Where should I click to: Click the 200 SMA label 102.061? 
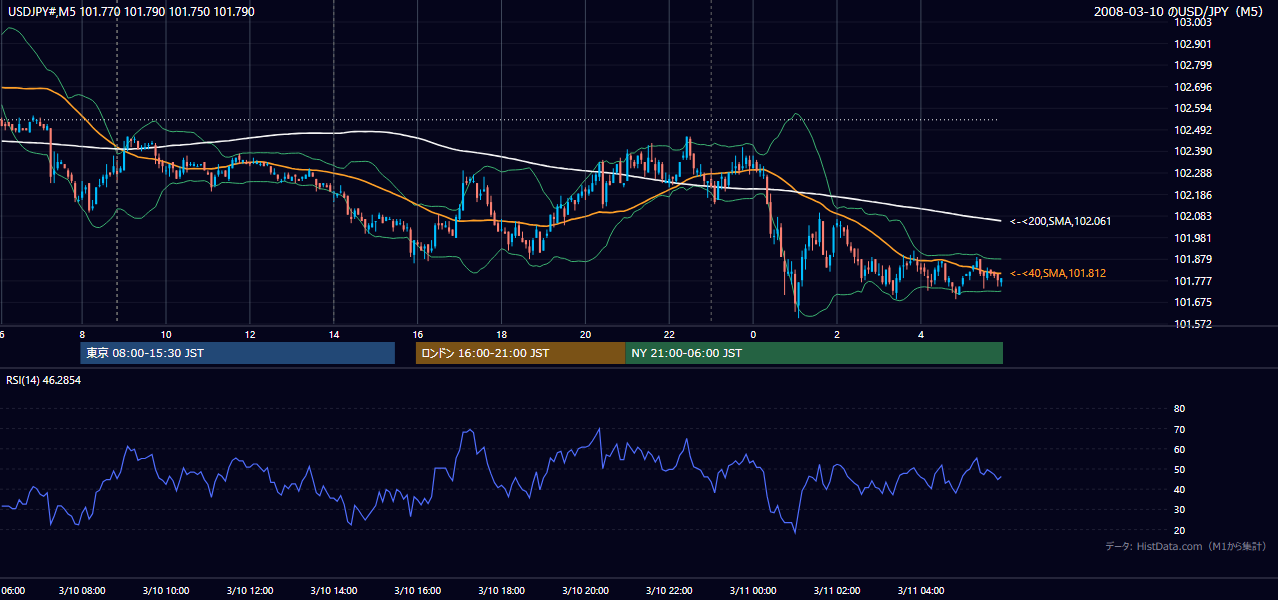[1060, 221]
